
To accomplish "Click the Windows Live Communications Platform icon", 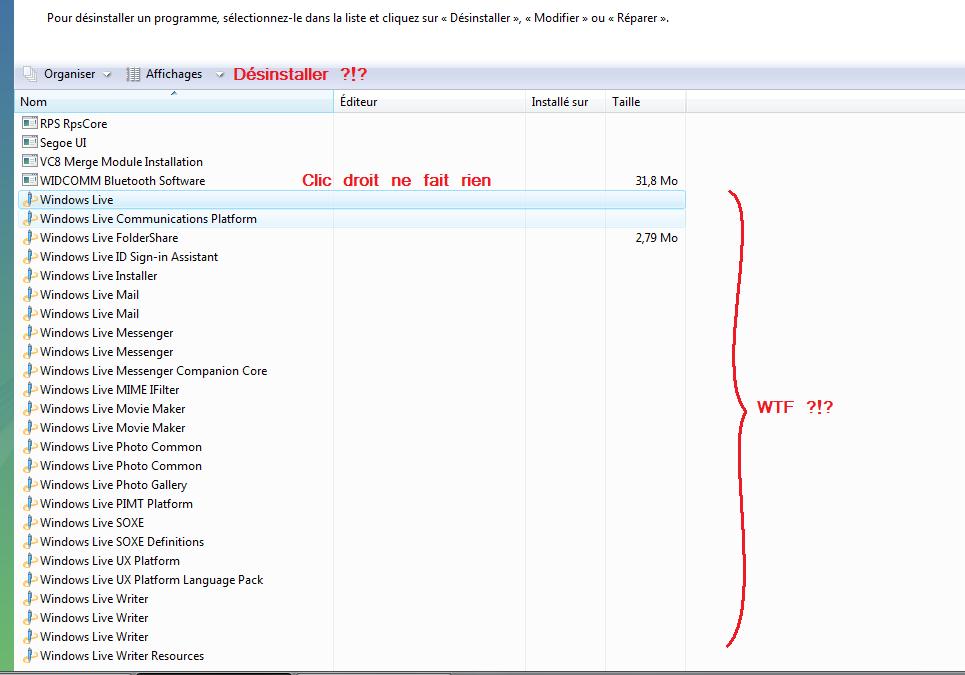I will tap(30, 218).
